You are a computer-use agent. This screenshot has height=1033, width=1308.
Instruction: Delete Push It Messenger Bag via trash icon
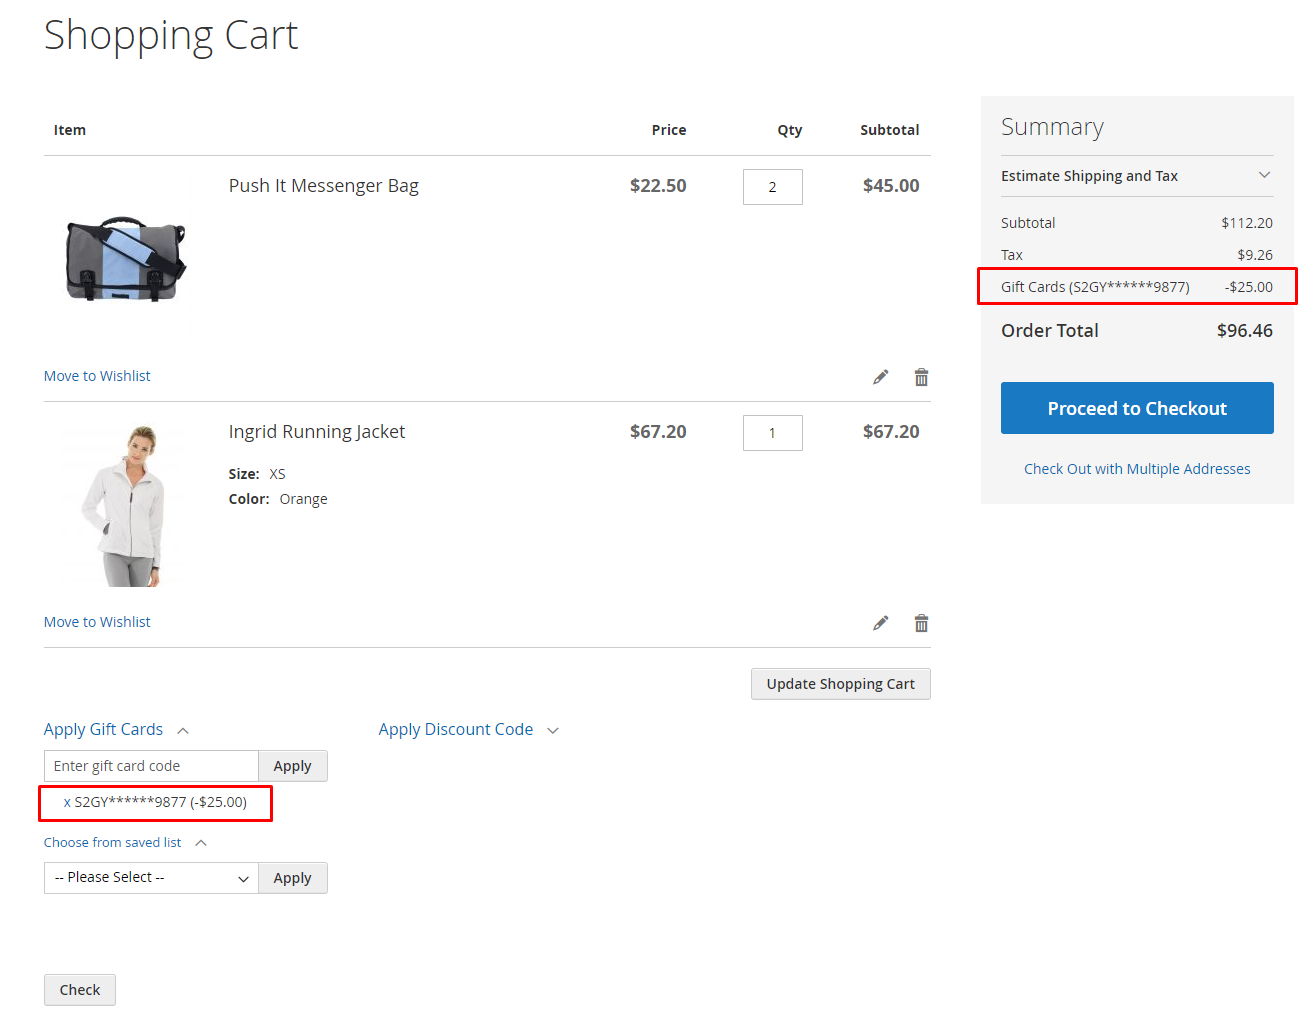click(x=921, y=377)
